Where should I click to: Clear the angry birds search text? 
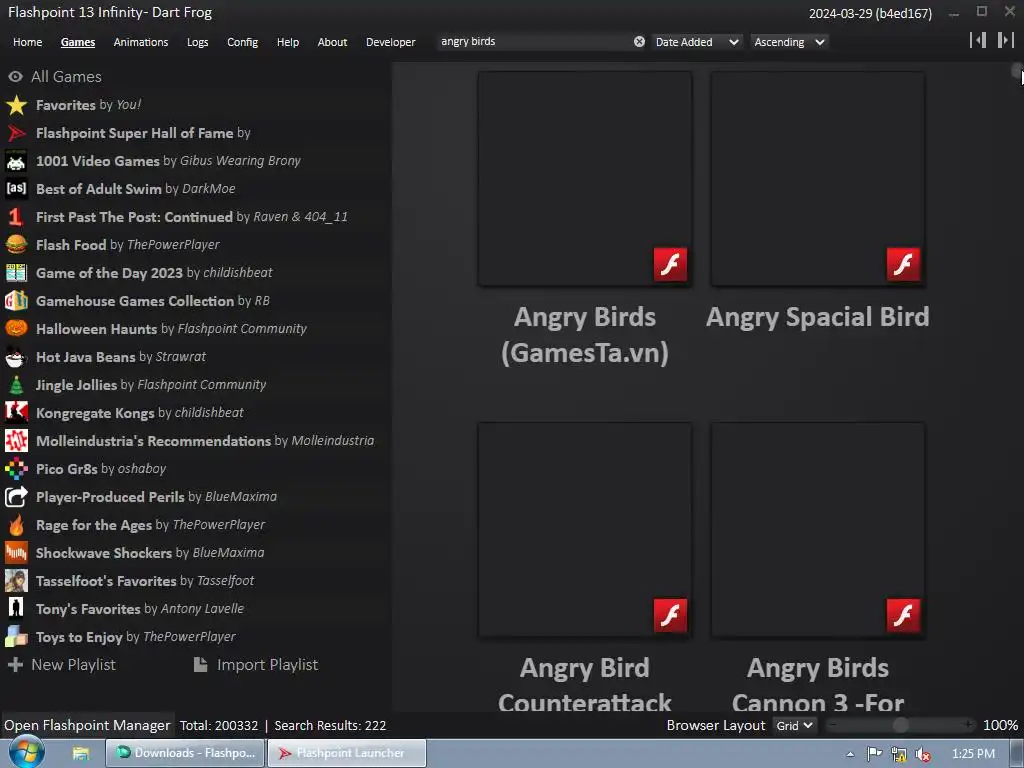click(x=639, y=42)
